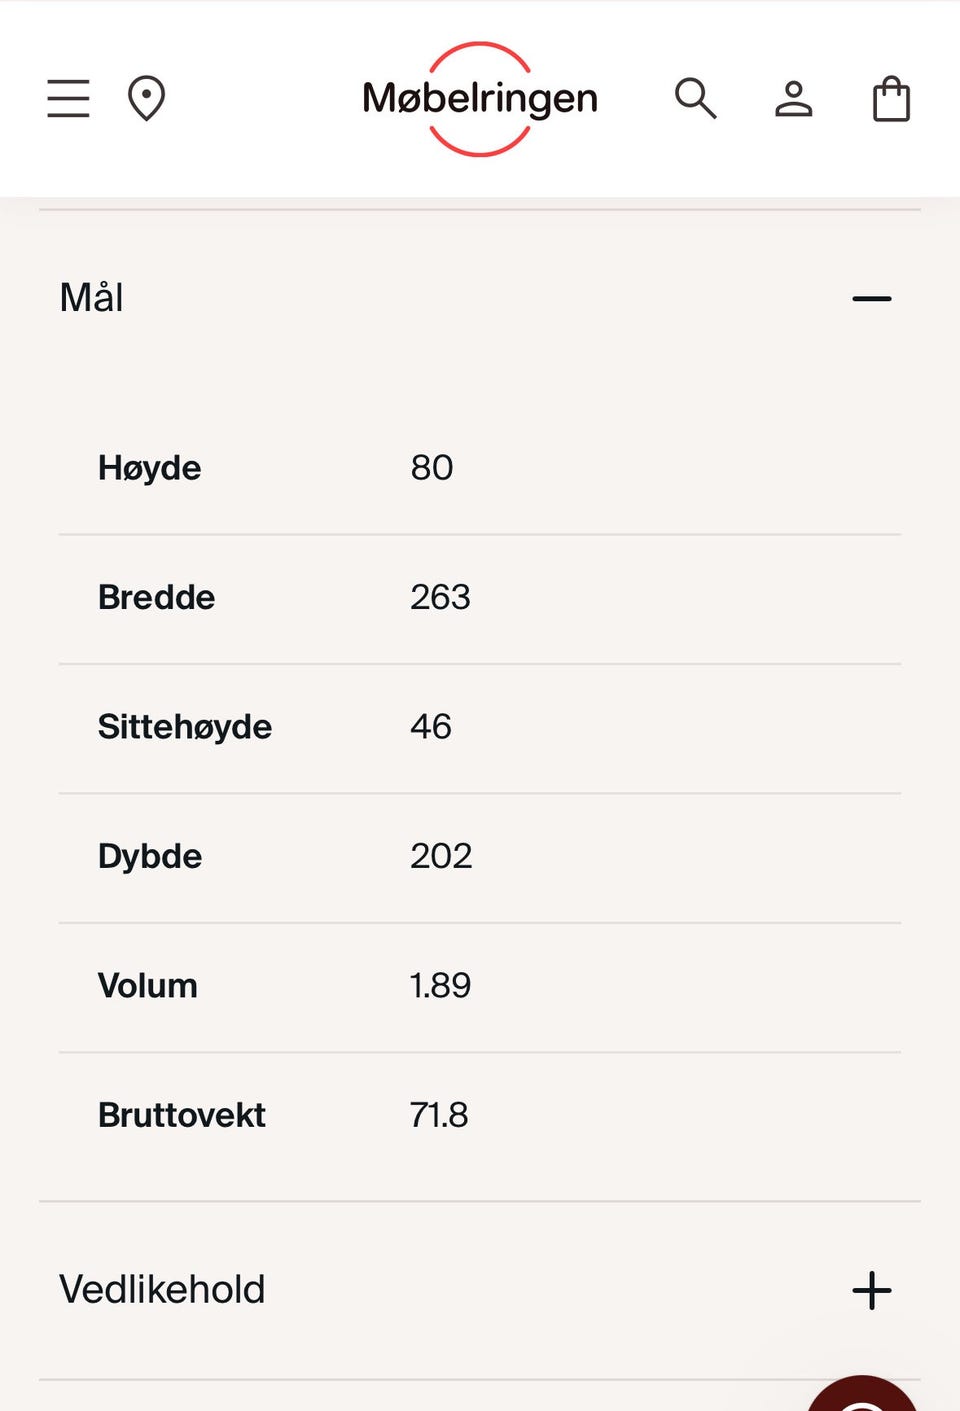Click the Dybde value 202
Image resolution: width=960 pixels, height=1411 pixels.
coord(441,856)
